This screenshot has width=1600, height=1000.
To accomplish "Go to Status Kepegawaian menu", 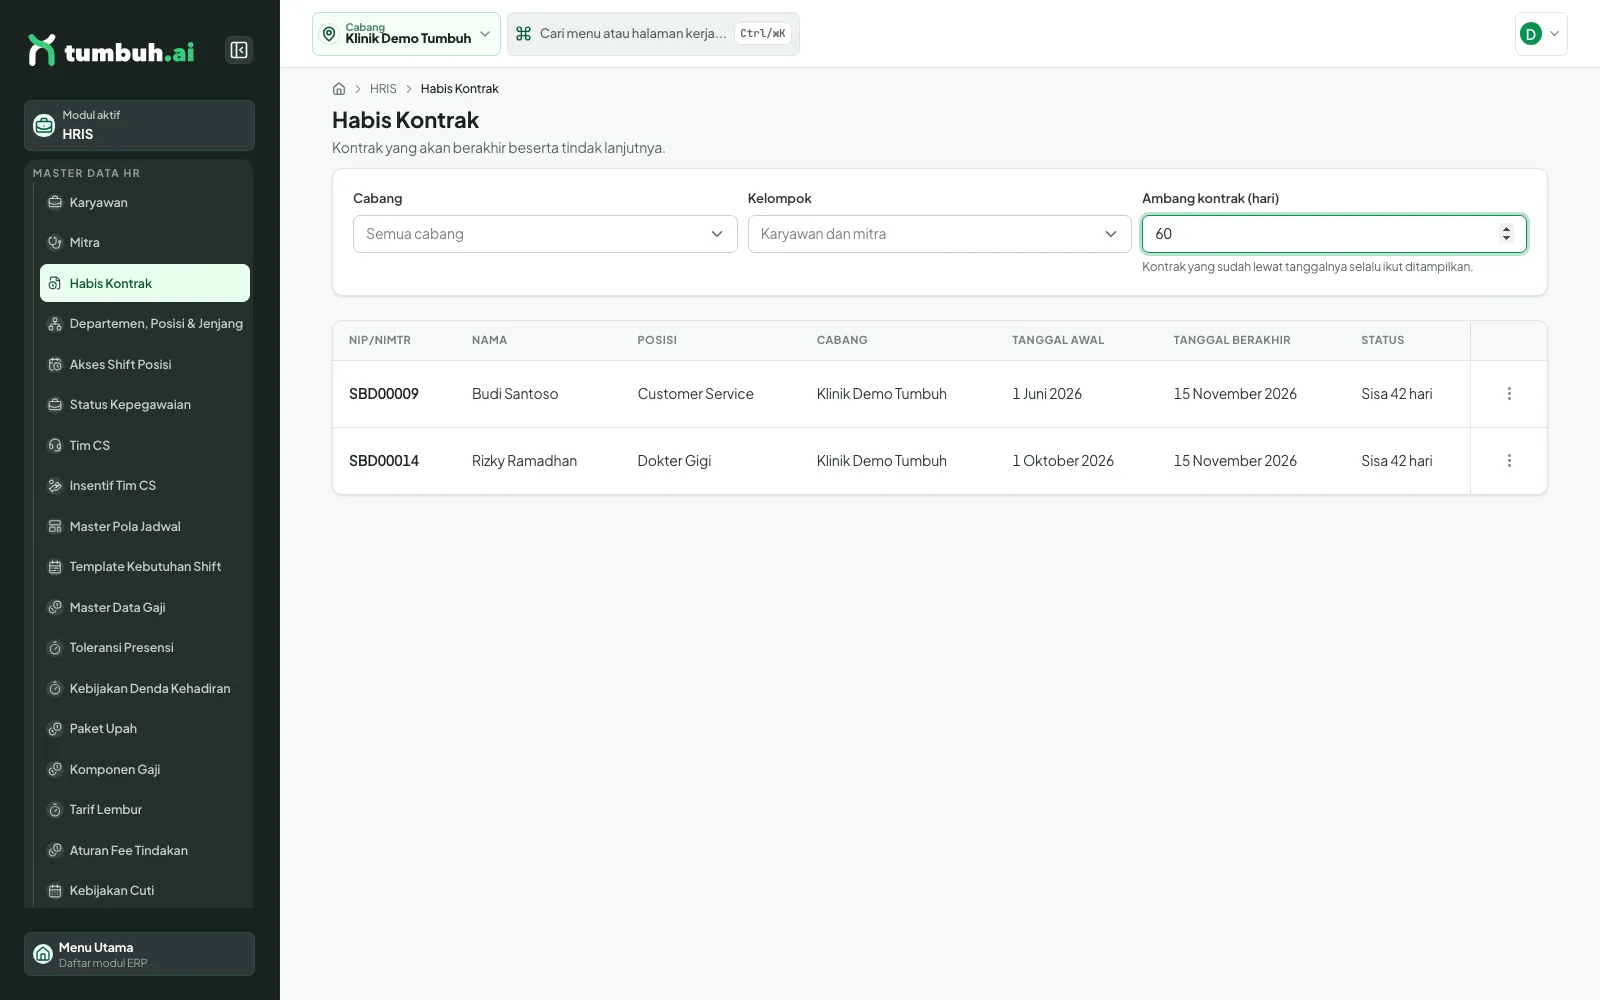I will coord(145,405).
